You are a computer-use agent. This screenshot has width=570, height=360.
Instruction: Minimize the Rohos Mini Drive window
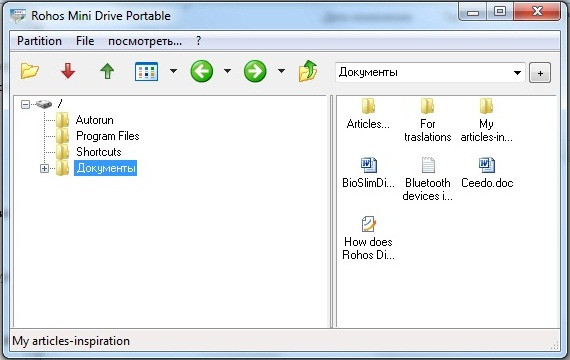473,13
